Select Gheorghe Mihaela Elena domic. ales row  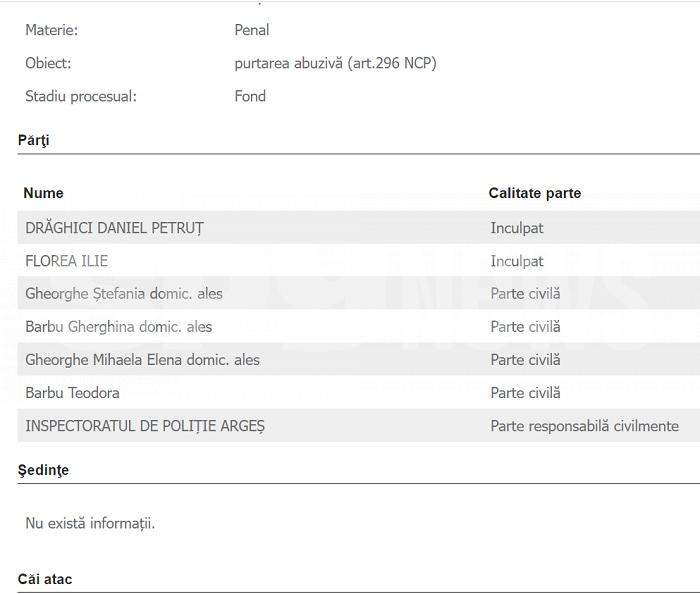(x=358, y=359)
